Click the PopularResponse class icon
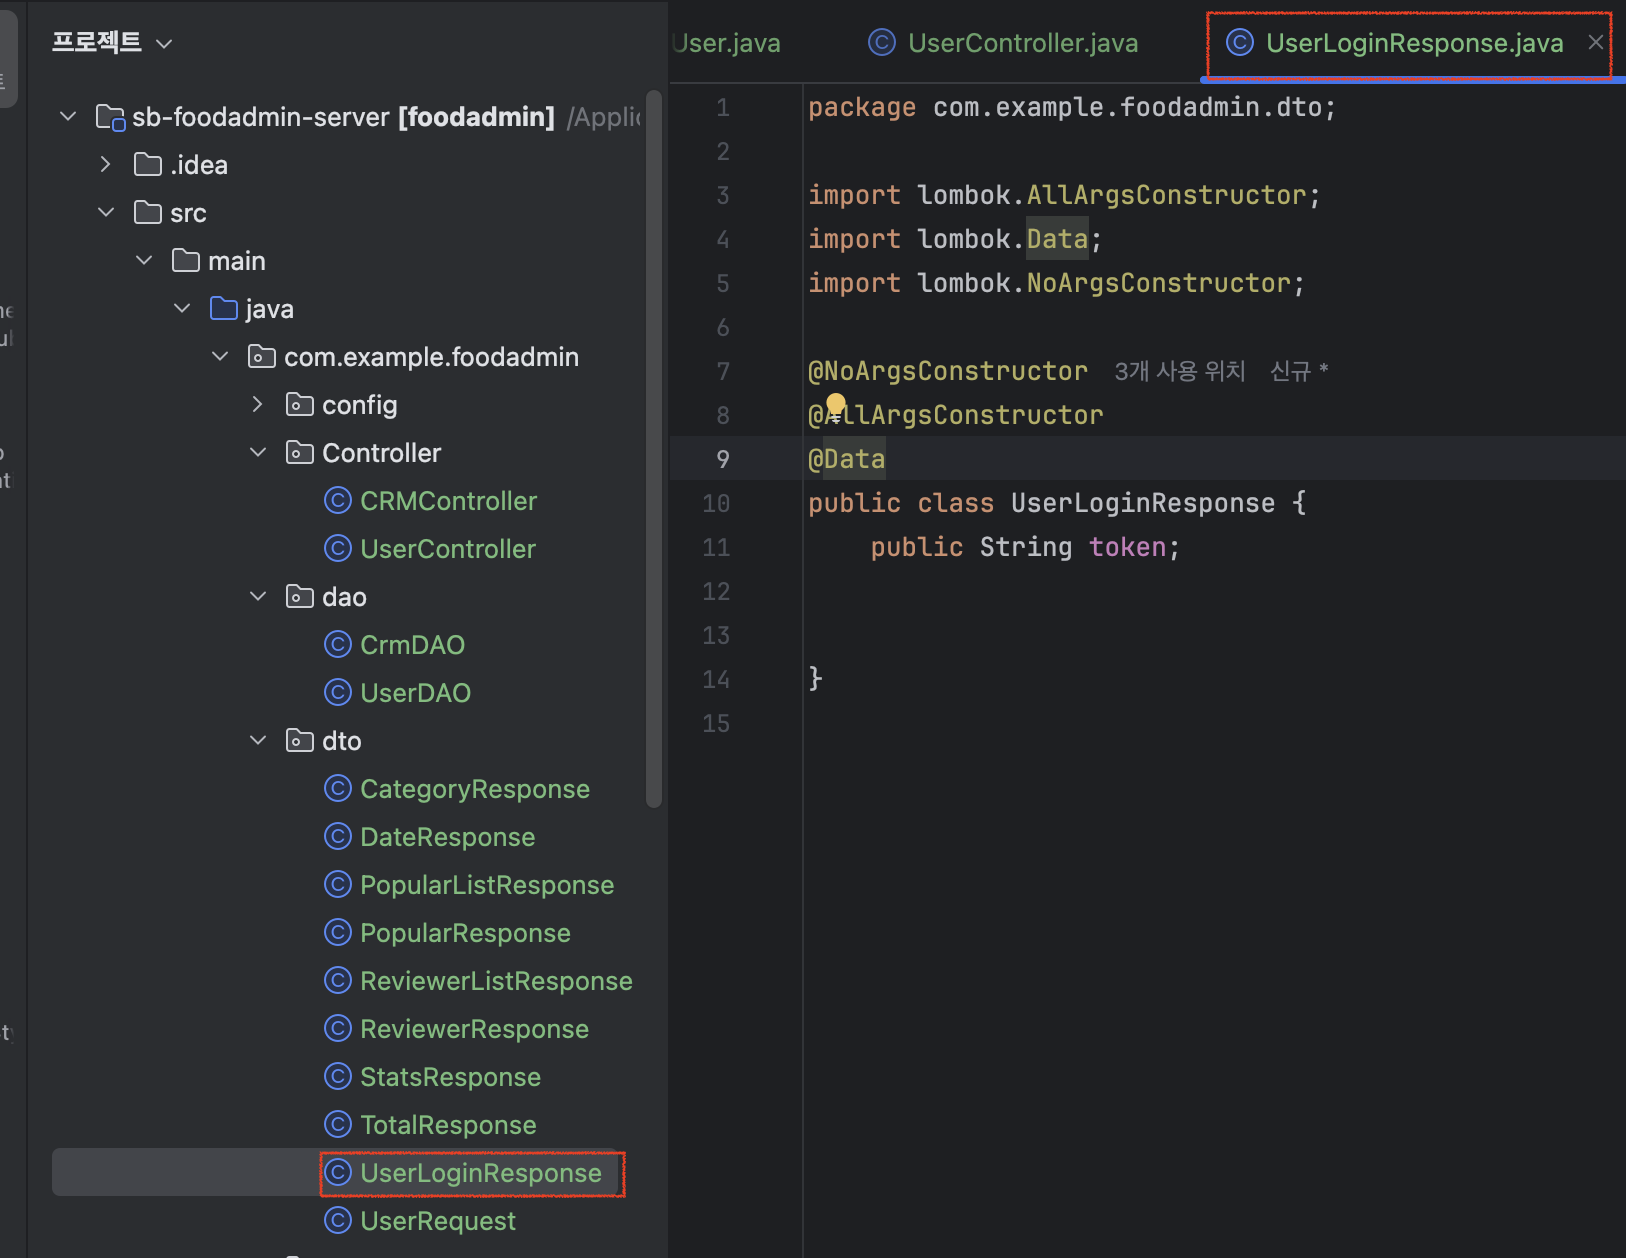Image resolution: width=1626 pixels, height=1258 pixels. 338,932
